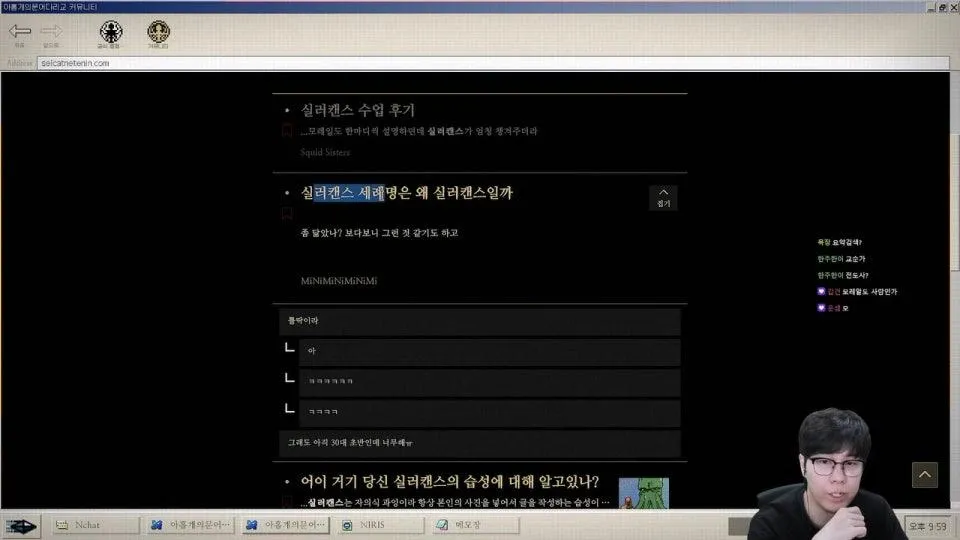Open the start menu arrow button
The width and height of the screenshot is (960, 540).
pos(21,526)
